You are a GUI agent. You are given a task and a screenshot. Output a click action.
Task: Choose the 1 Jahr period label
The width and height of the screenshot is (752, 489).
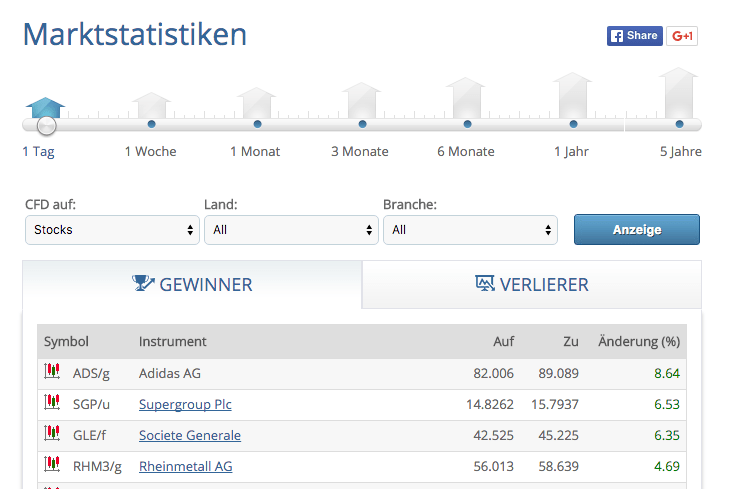click(x=571, y=151)
